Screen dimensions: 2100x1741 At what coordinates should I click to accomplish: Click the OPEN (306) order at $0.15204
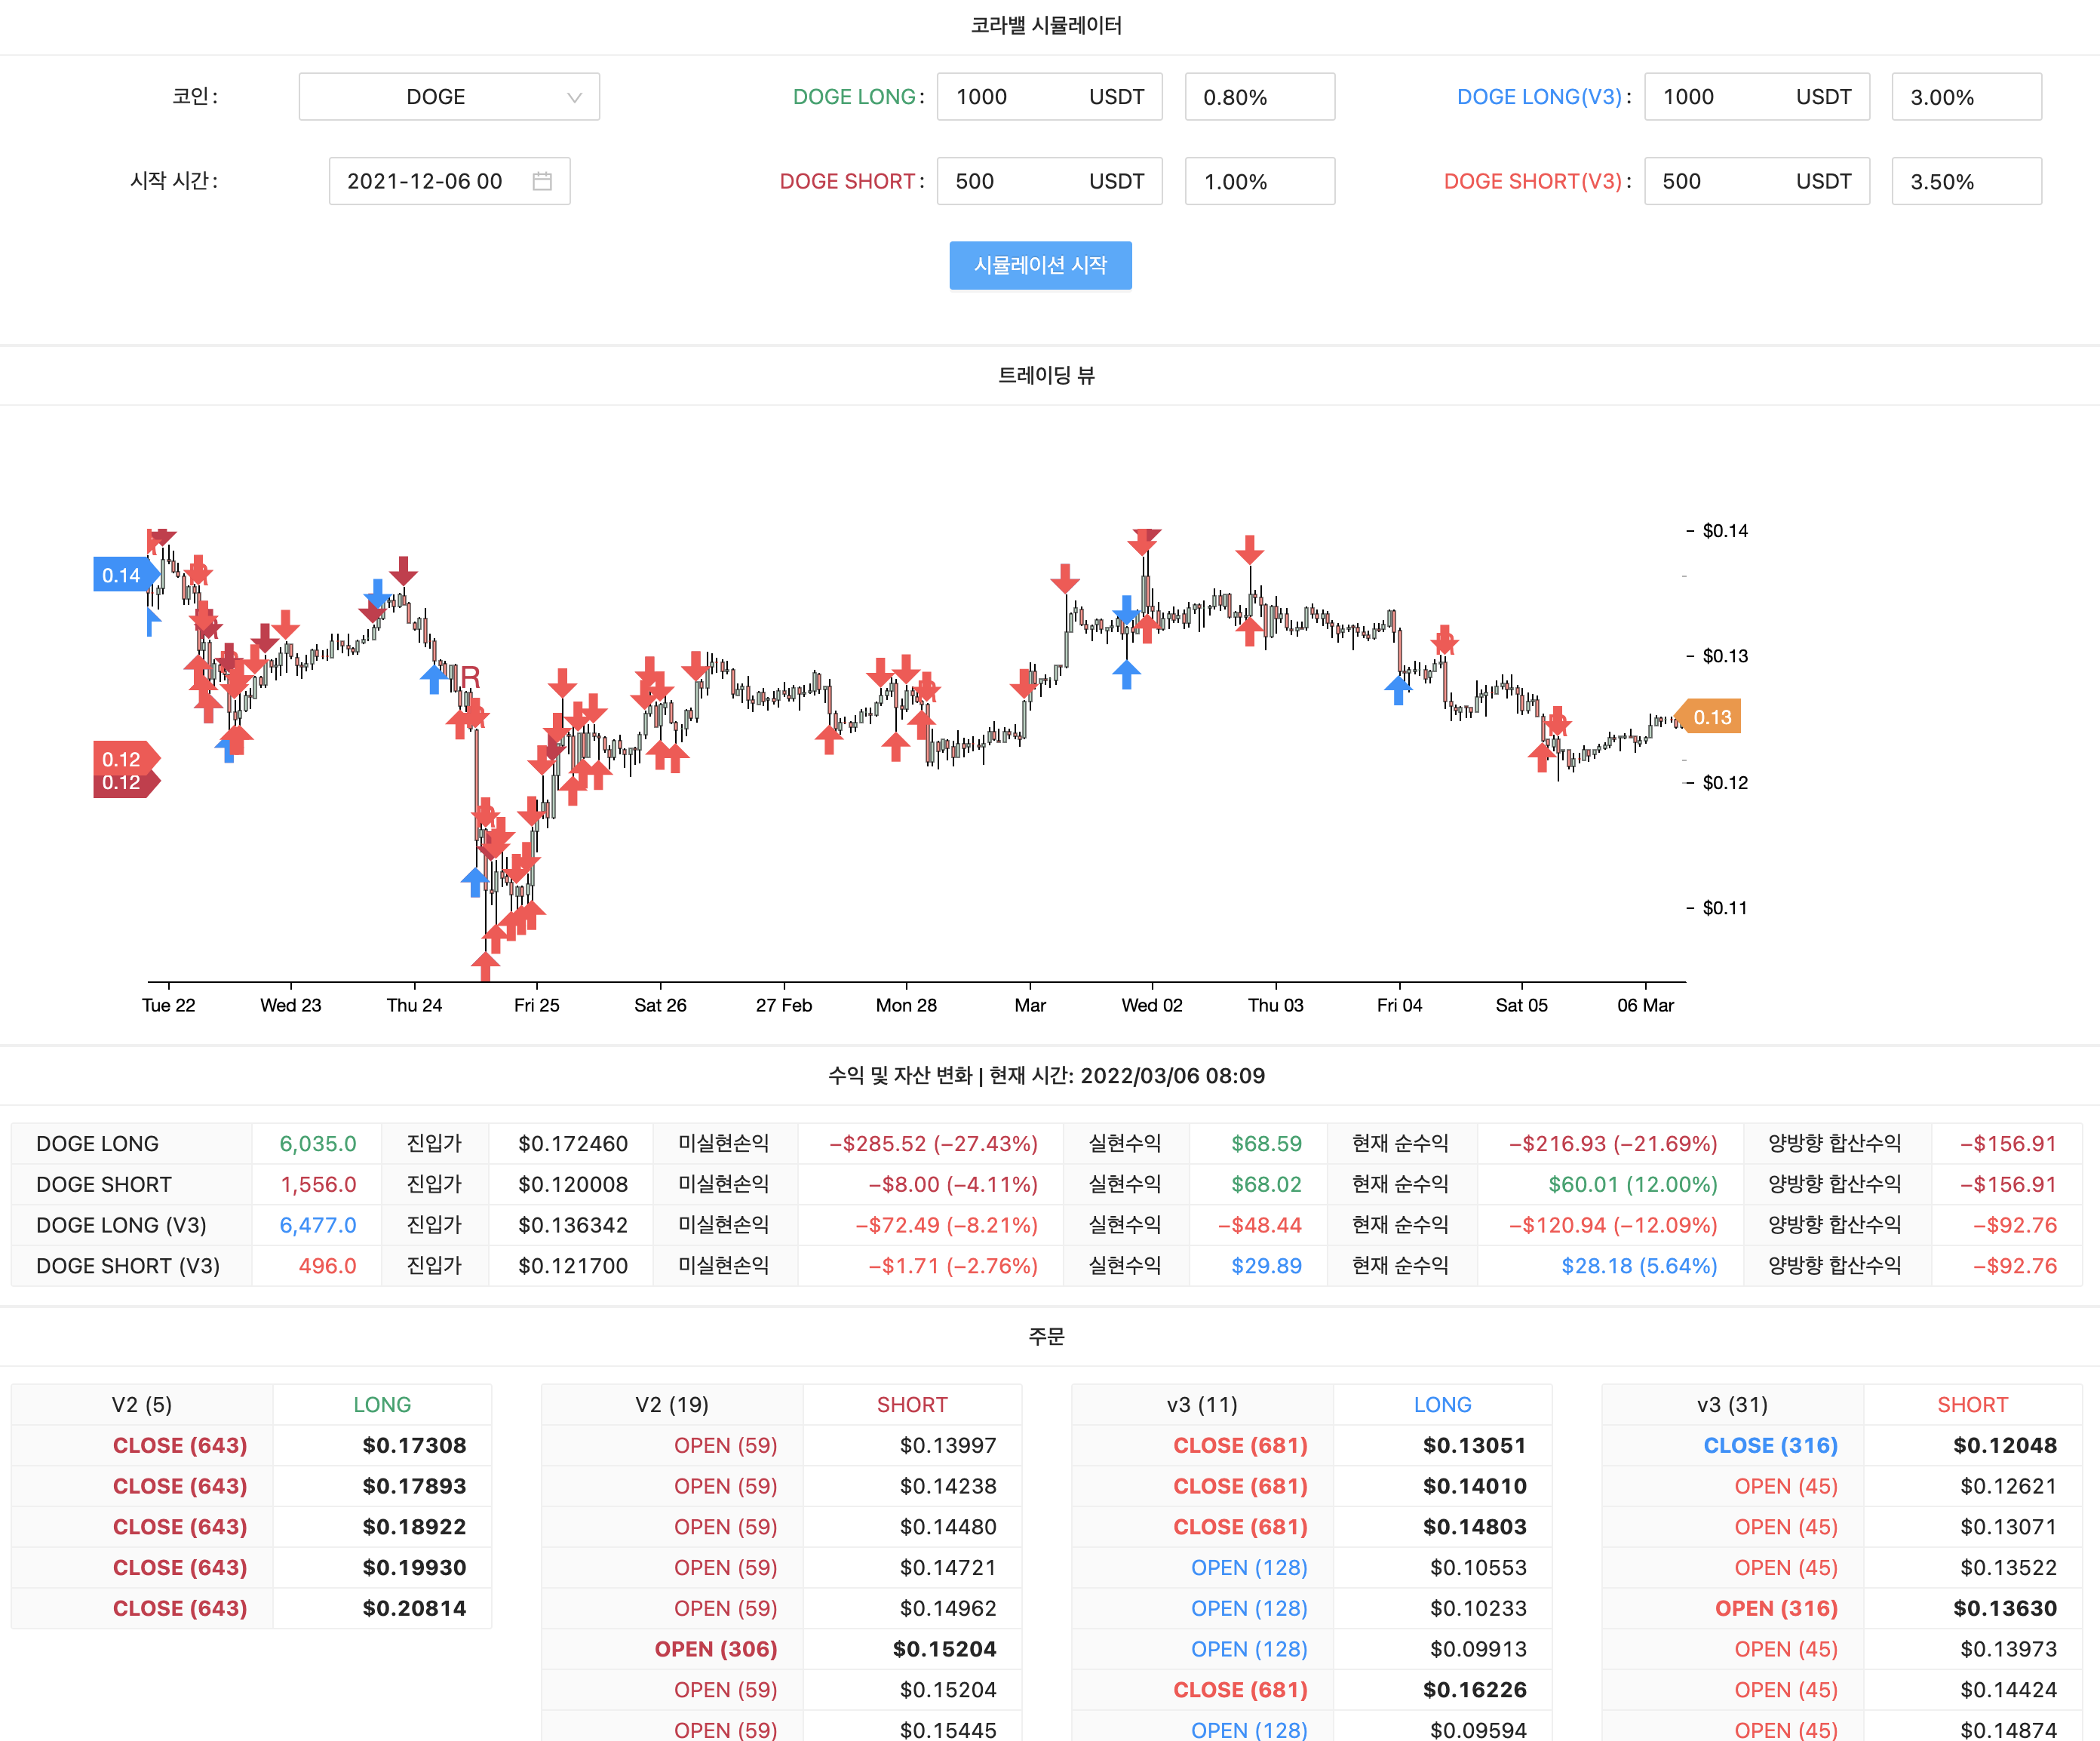(716, 1649)
